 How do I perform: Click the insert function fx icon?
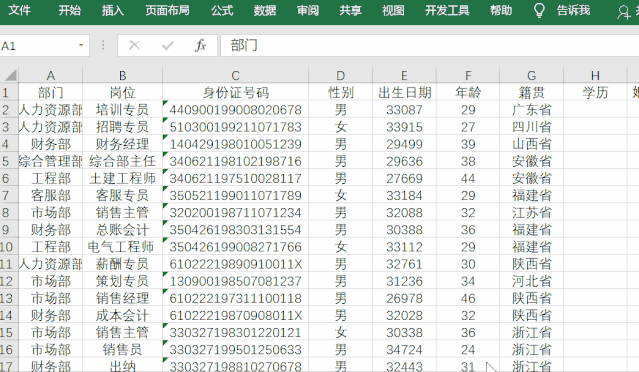(200, 45)
